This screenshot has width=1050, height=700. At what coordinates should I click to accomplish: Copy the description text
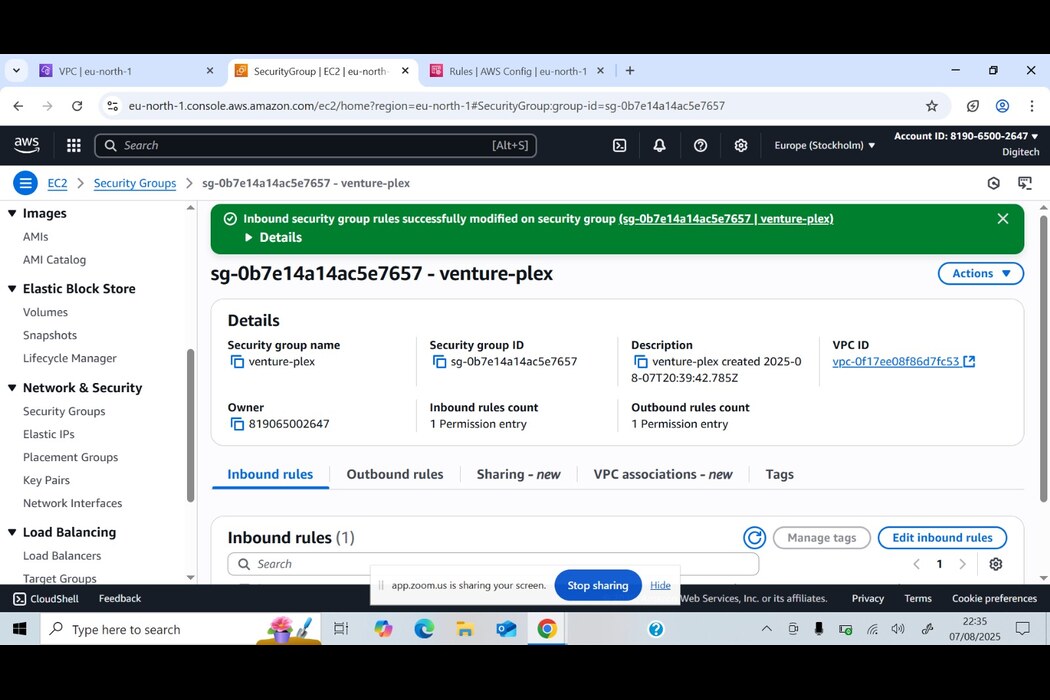click(x=641, y=362)
